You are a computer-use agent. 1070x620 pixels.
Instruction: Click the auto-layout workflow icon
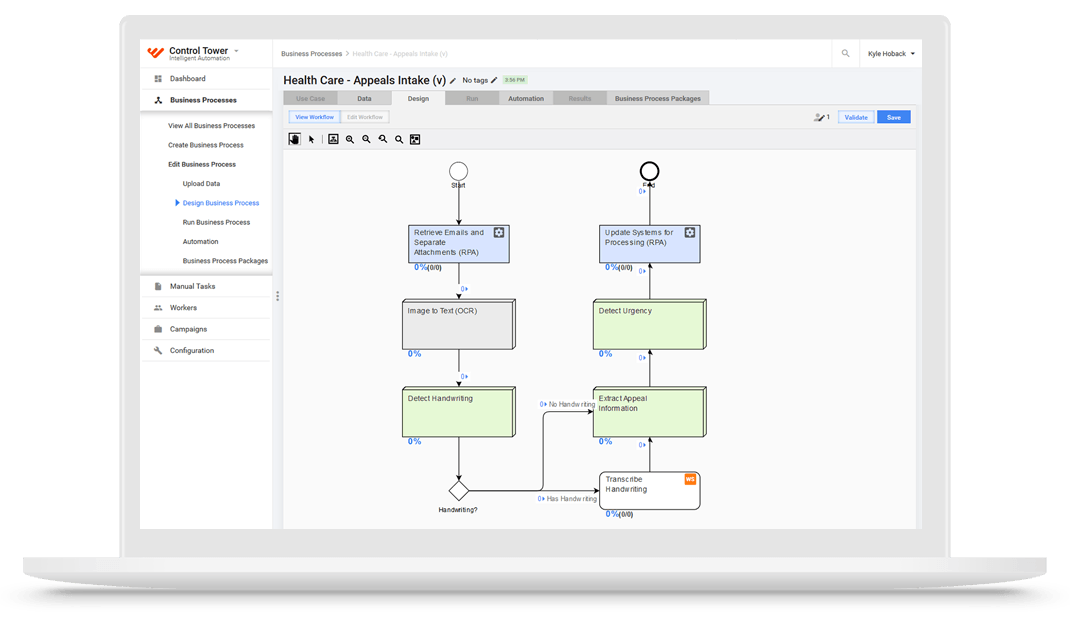click(333, 139)
